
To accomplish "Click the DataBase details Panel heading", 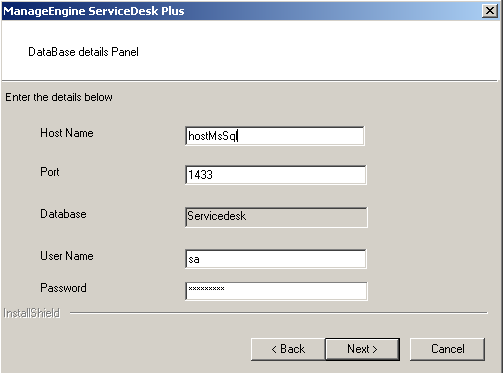I will [x=83, y=52].
